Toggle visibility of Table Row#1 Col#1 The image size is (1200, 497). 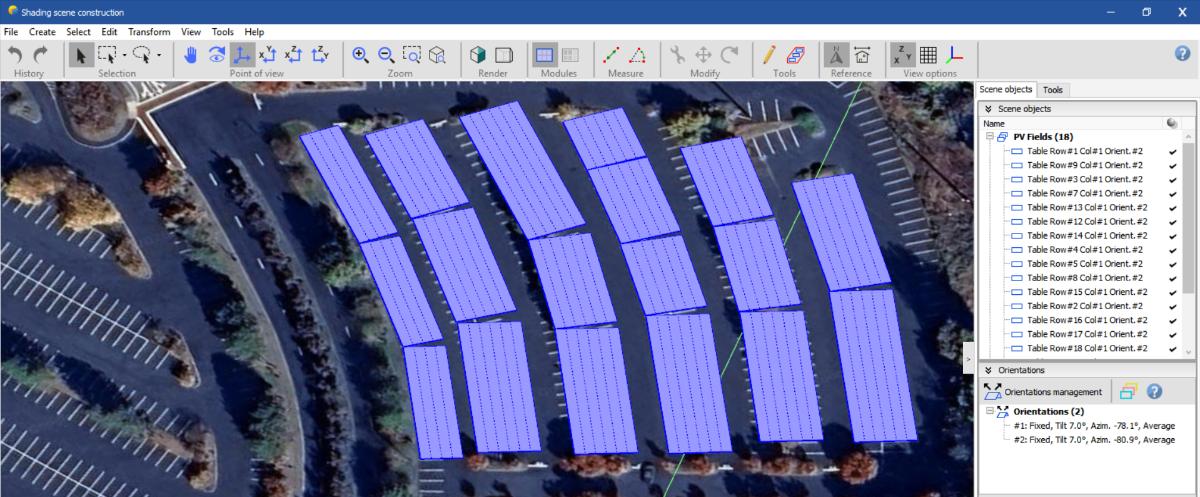point(1172,151)
